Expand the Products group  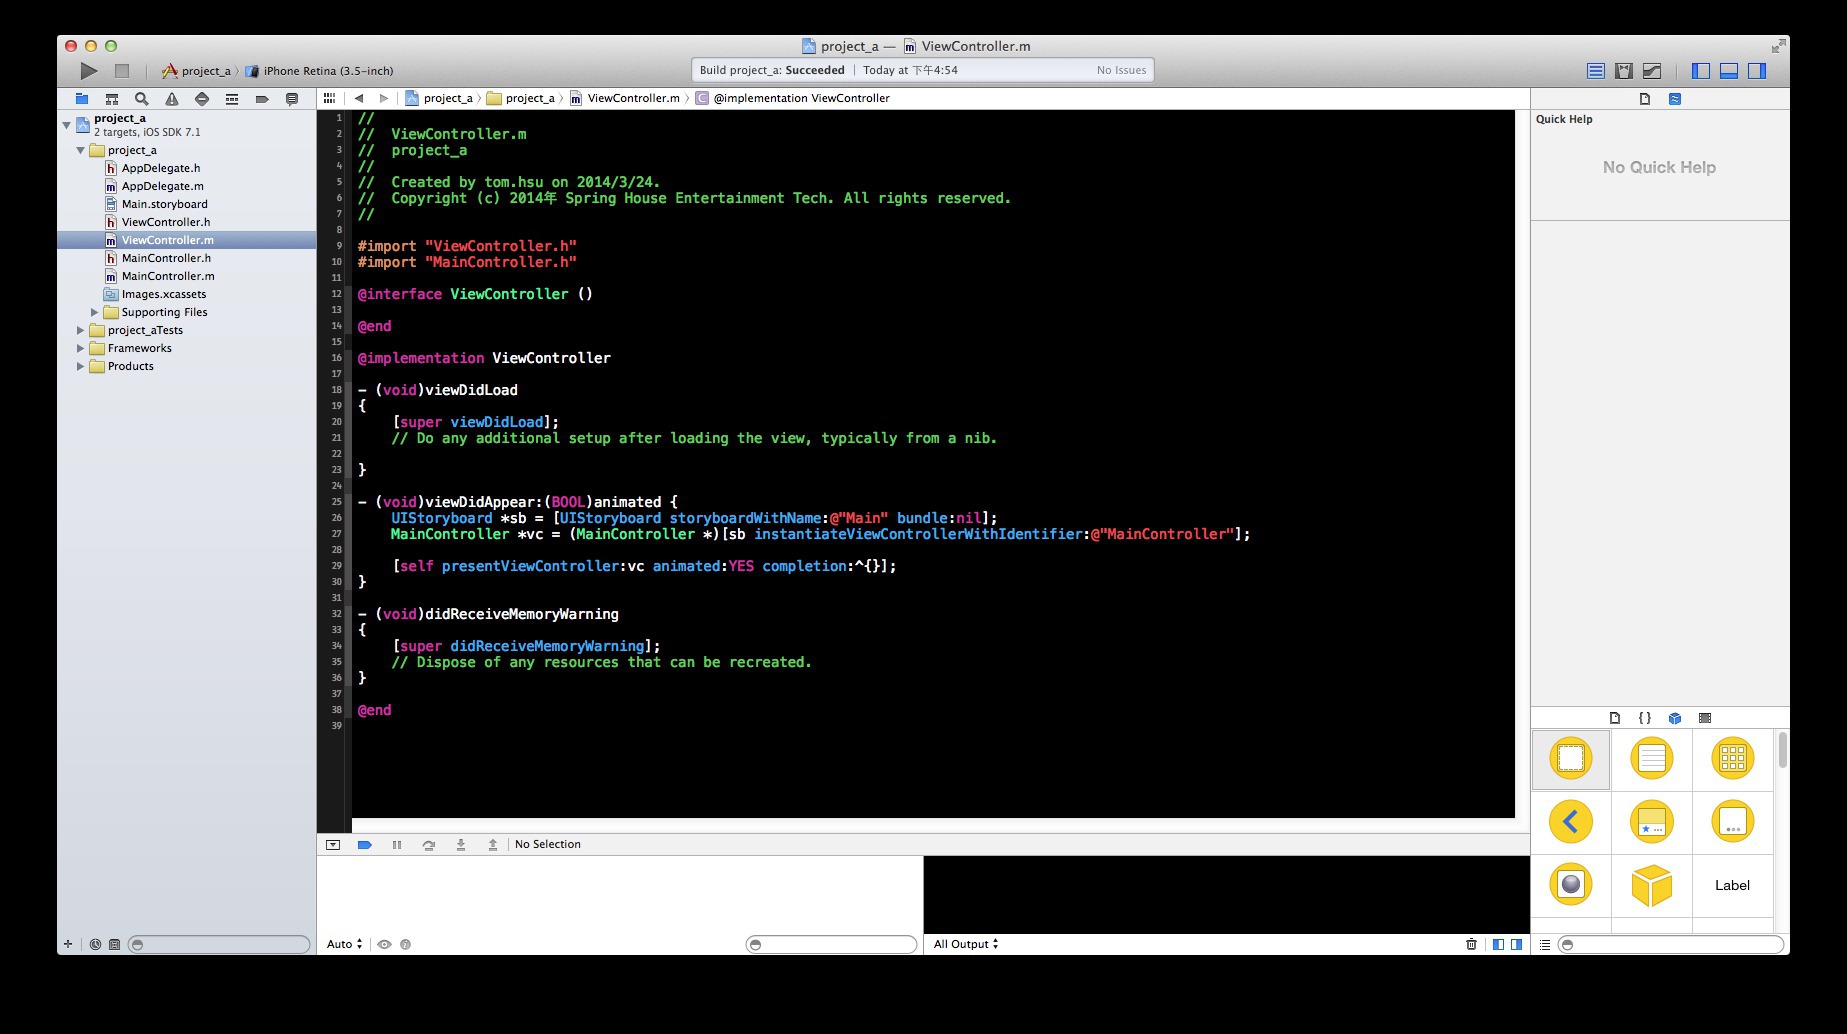click(81, 366)
